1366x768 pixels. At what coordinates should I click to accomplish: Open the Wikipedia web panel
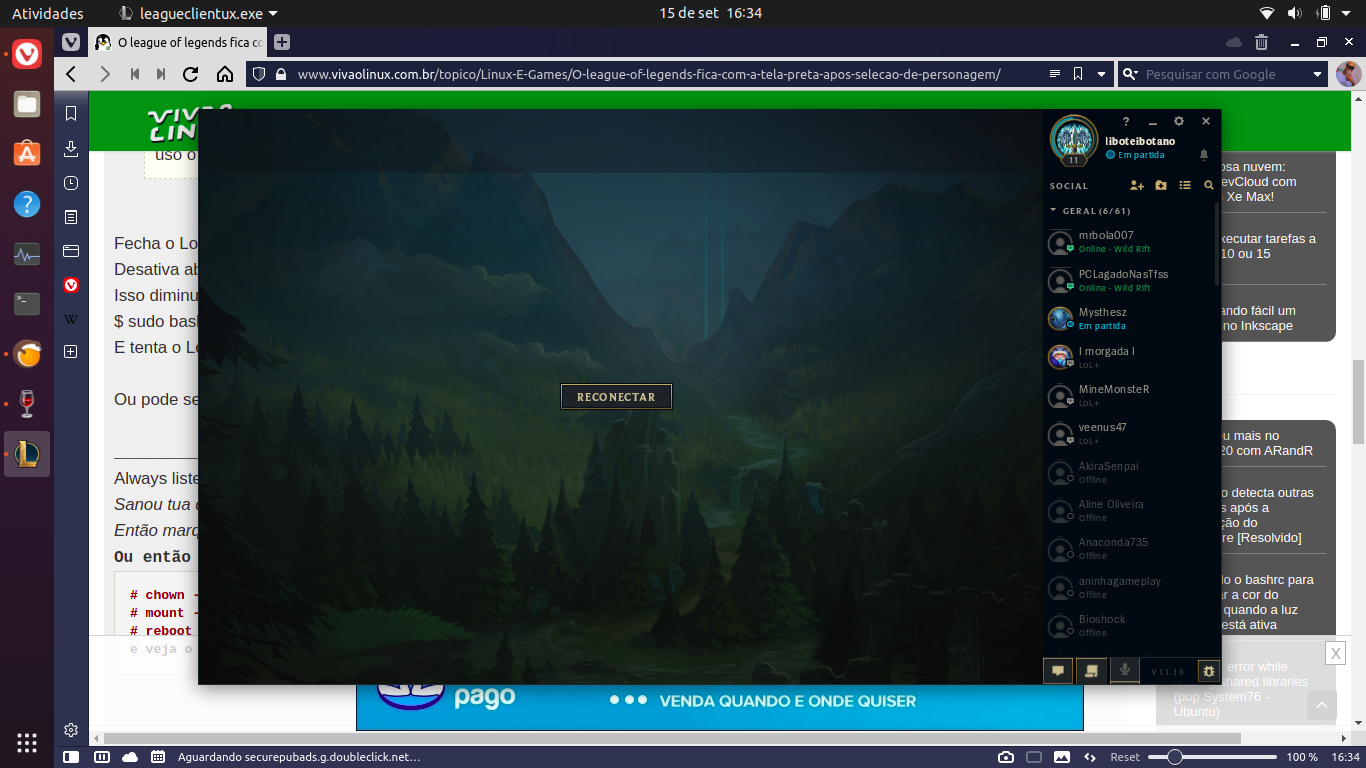71,319
